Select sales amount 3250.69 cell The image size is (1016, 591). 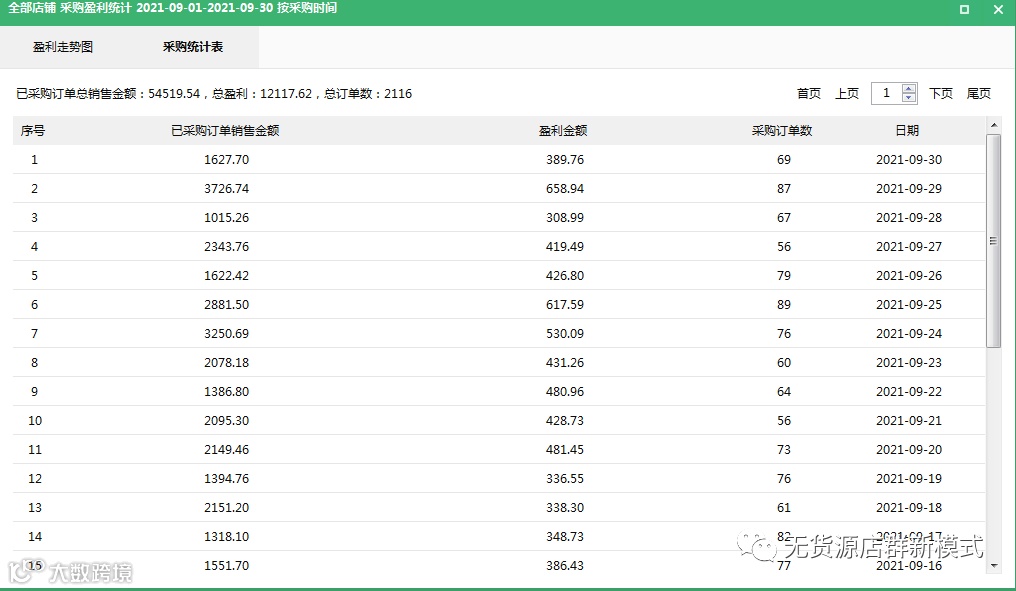(226, 334)
